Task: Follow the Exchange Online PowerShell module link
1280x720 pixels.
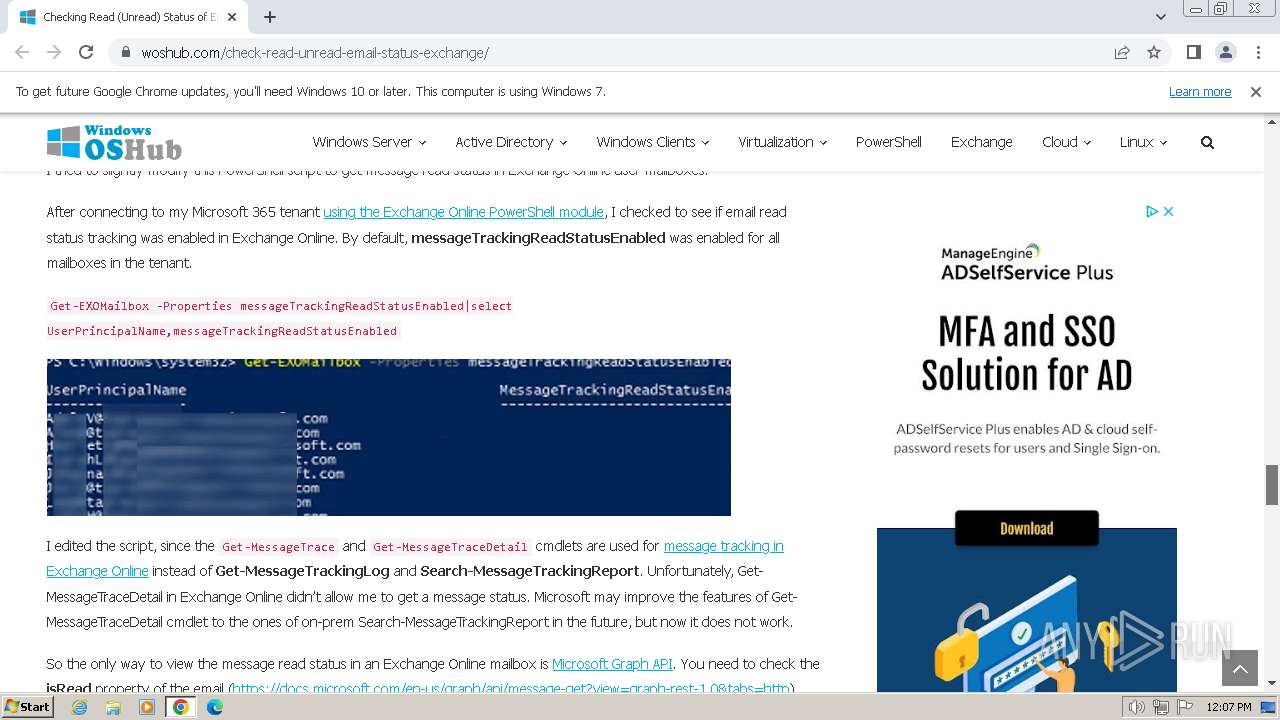Action: 463,212
